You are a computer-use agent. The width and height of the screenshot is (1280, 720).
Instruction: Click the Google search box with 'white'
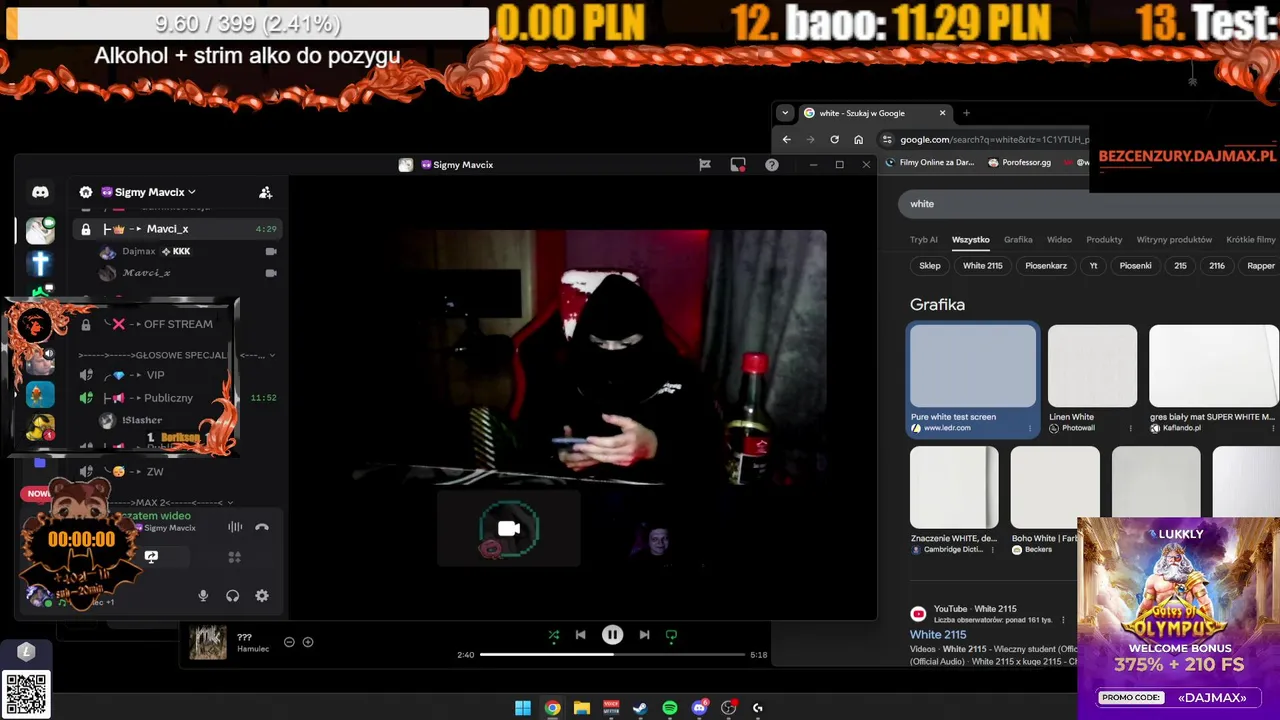pos(1088,204)
